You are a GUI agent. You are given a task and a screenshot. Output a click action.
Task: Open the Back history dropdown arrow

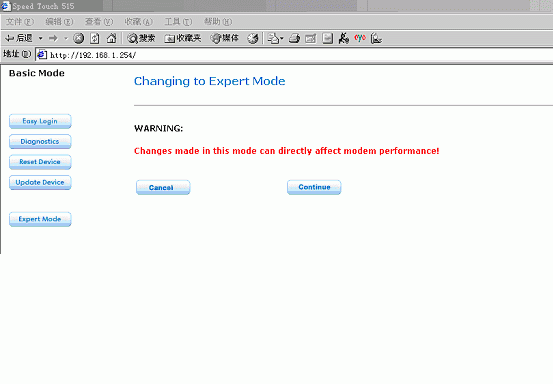pyautogui.click(x=41, y=38)
